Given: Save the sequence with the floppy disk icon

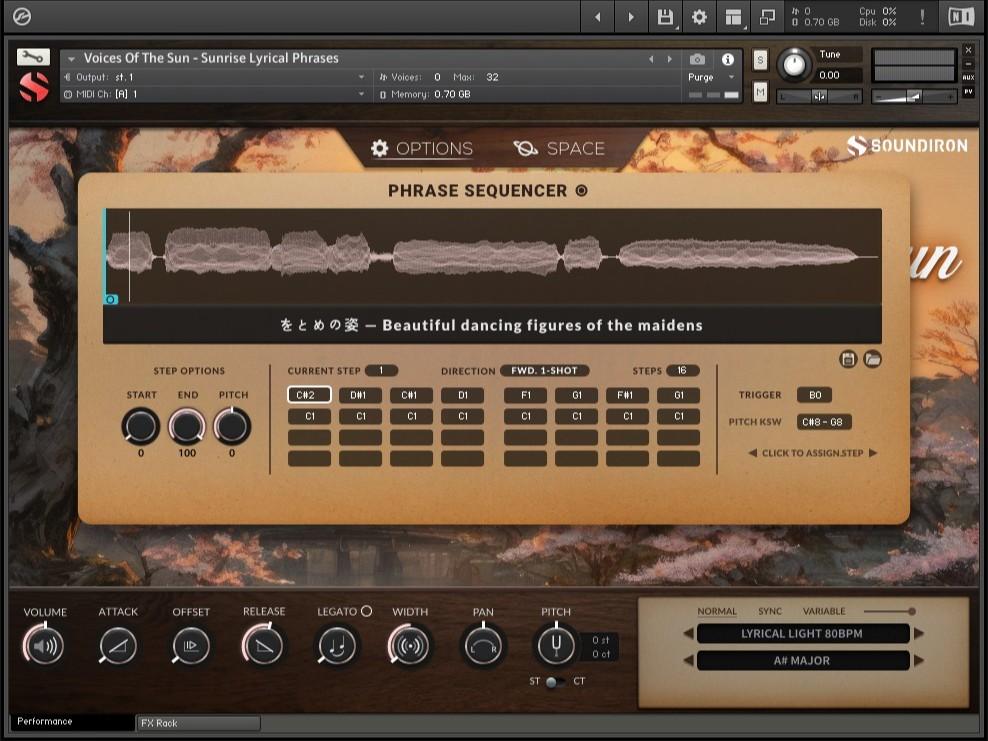Looking at the screenshot, I should [845, 359].
